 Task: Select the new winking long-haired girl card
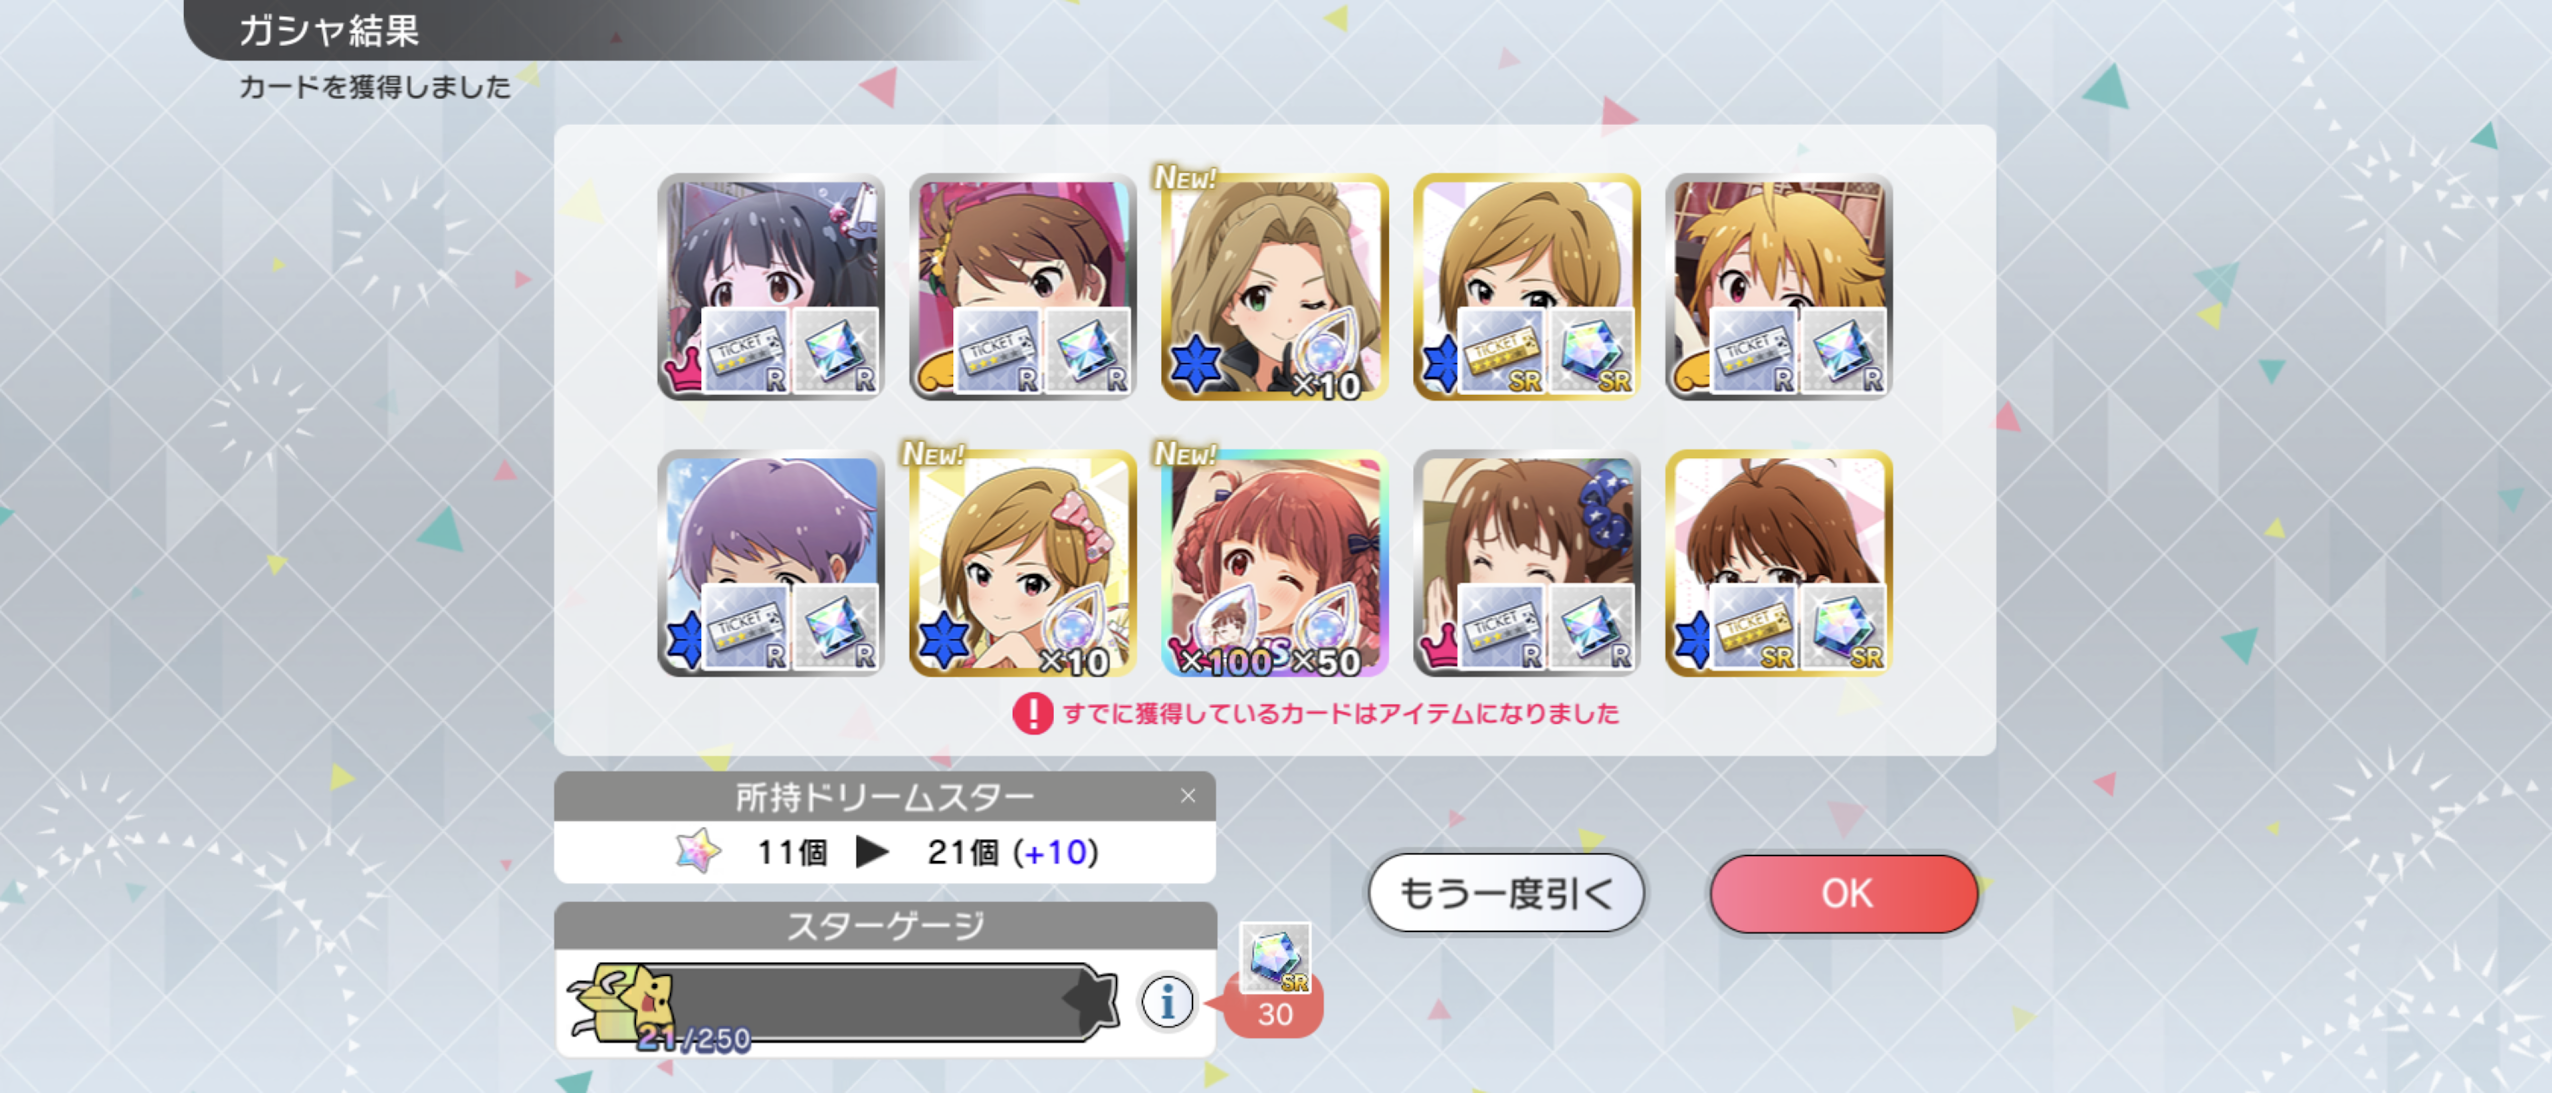click(x=1275, y=287)
